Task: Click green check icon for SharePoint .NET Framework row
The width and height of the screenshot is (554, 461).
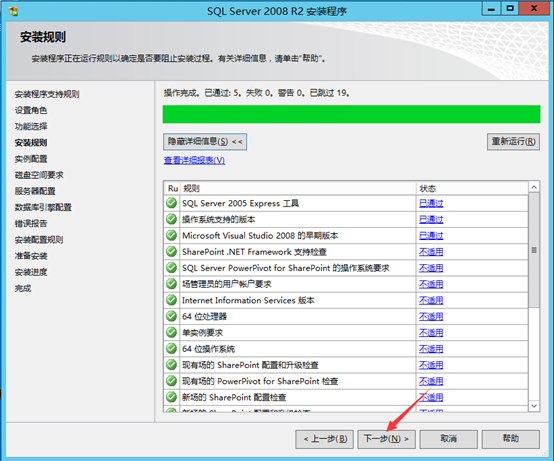Action: [x=171, y=252]
